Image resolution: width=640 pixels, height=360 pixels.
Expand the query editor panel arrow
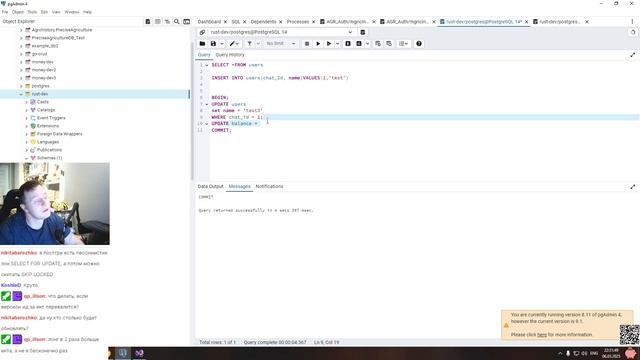(x=633, y=55)
